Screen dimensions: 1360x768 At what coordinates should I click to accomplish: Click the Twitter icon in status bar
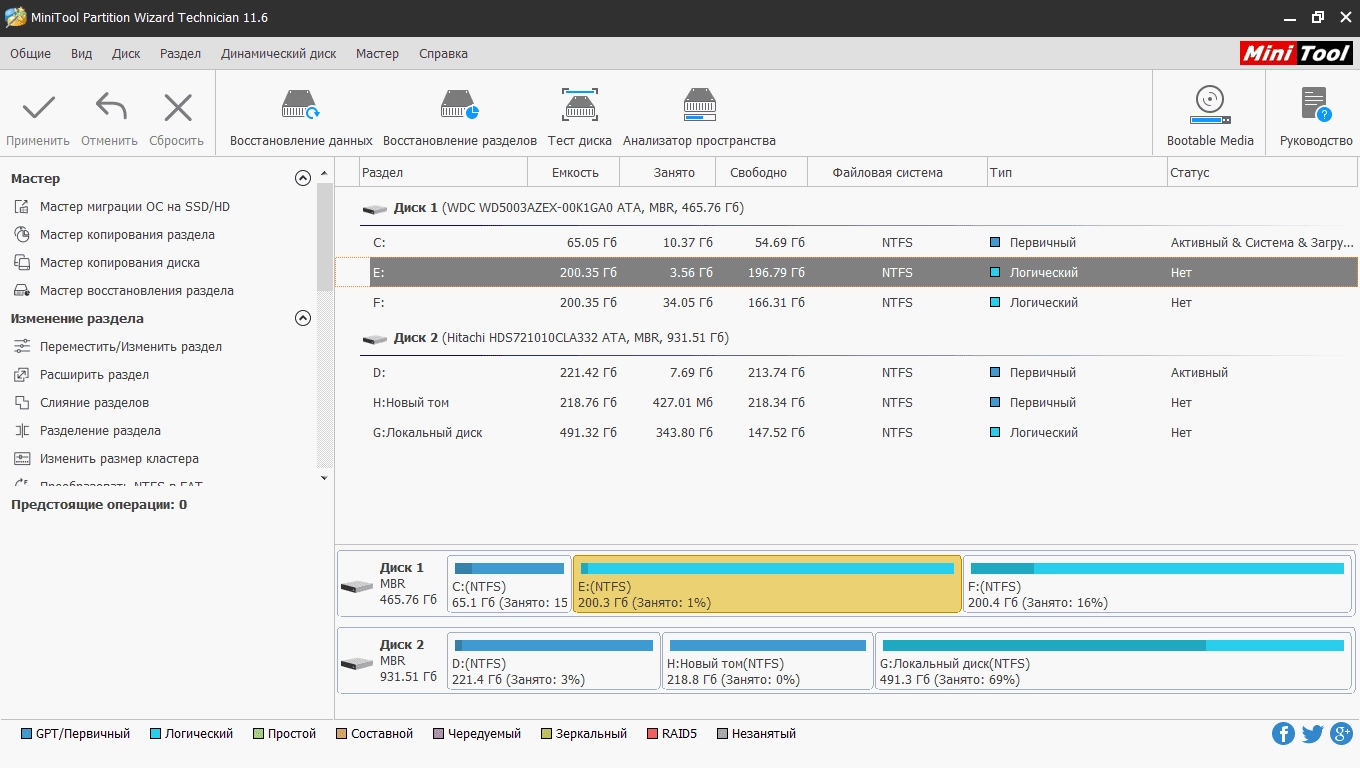[x=1312, y=734]
